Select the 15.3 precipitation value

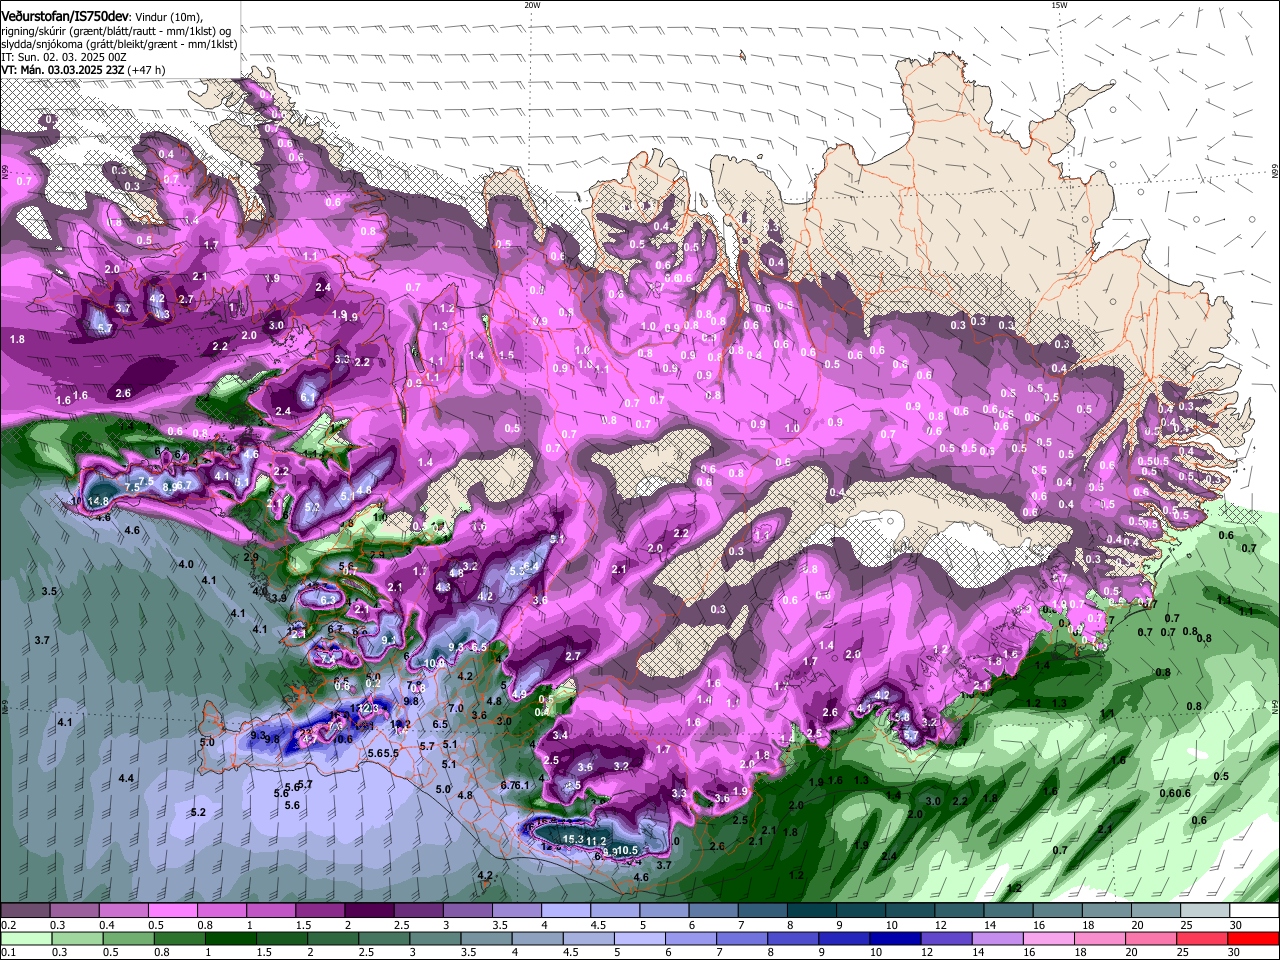573,838
